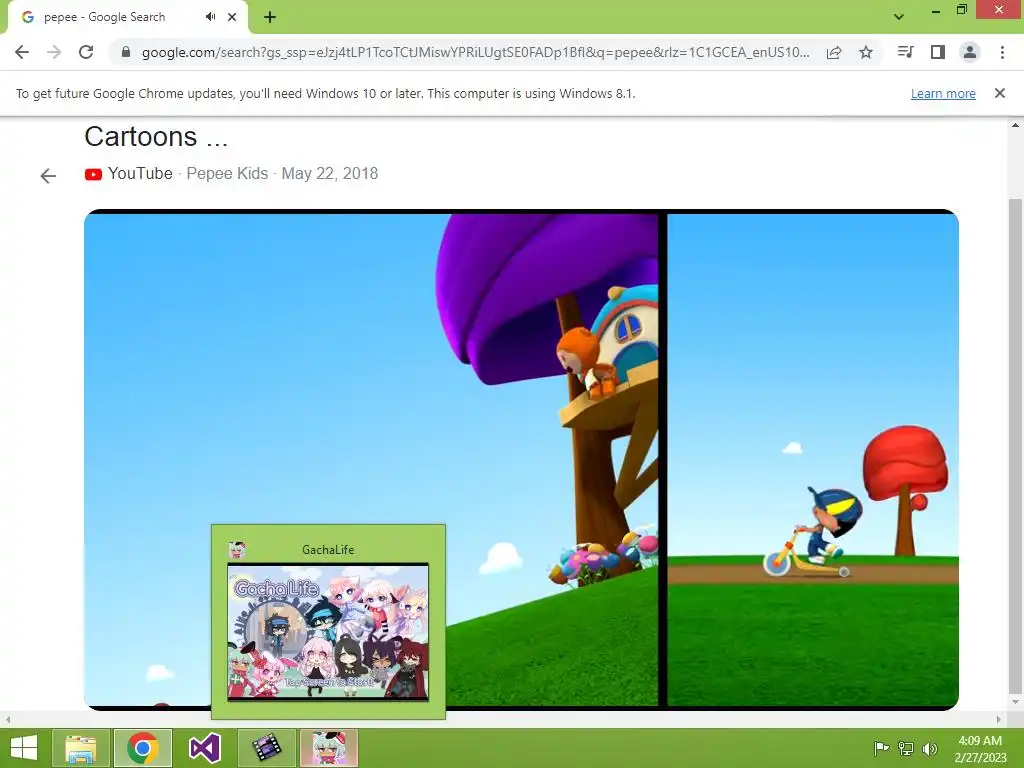Click the Learn more link

click(x=943, y=93)
